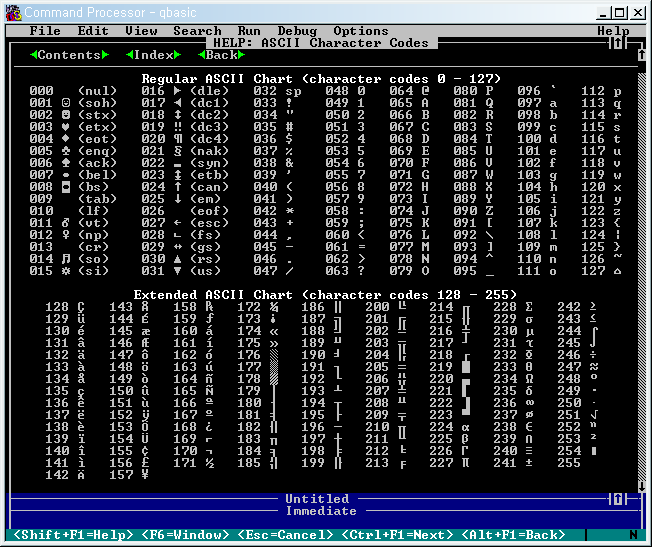Image resolution: width=652 pixels, height=547 pixels.
Task: Click the Shift+F1=Help status bar shortcut
Action: pyautogui.click(x=73, y=535)
